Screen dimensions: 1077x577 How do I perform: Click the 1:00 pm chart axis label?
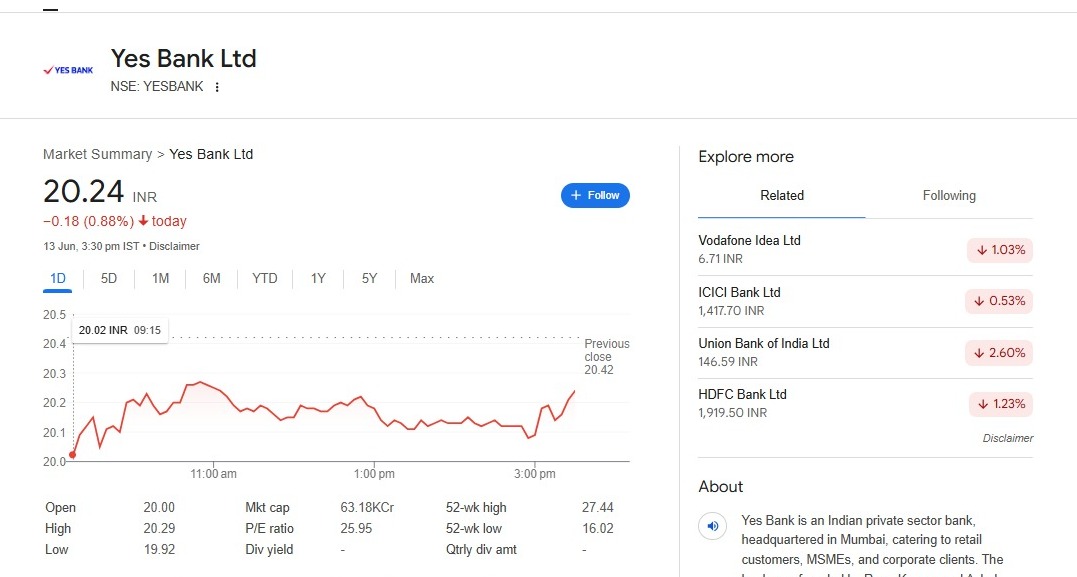pyautogui.click(x=374, y=474)
